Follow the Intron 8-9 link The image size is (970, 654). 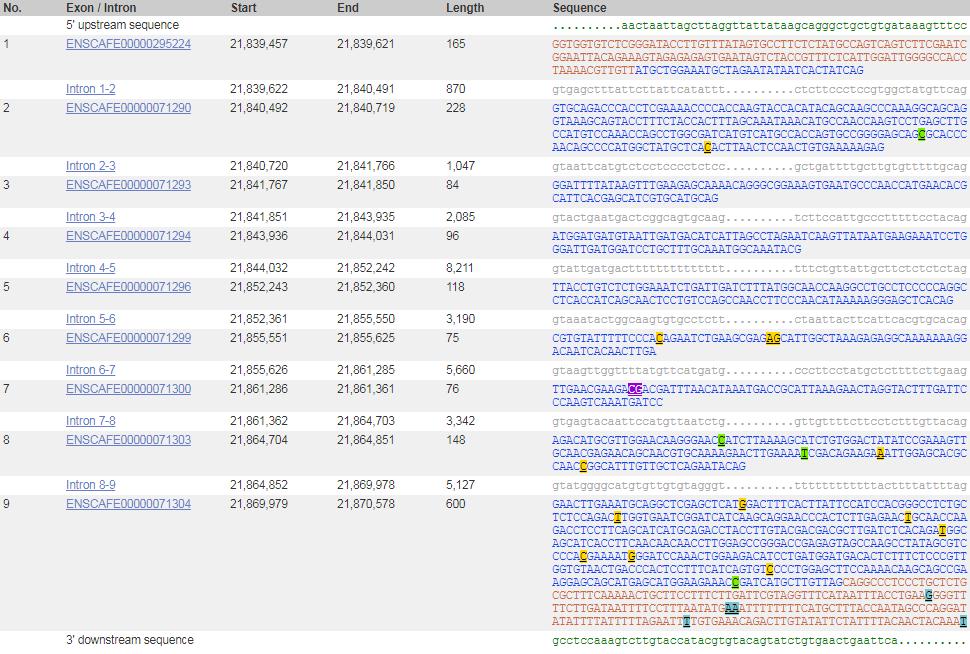click(90, 485)
